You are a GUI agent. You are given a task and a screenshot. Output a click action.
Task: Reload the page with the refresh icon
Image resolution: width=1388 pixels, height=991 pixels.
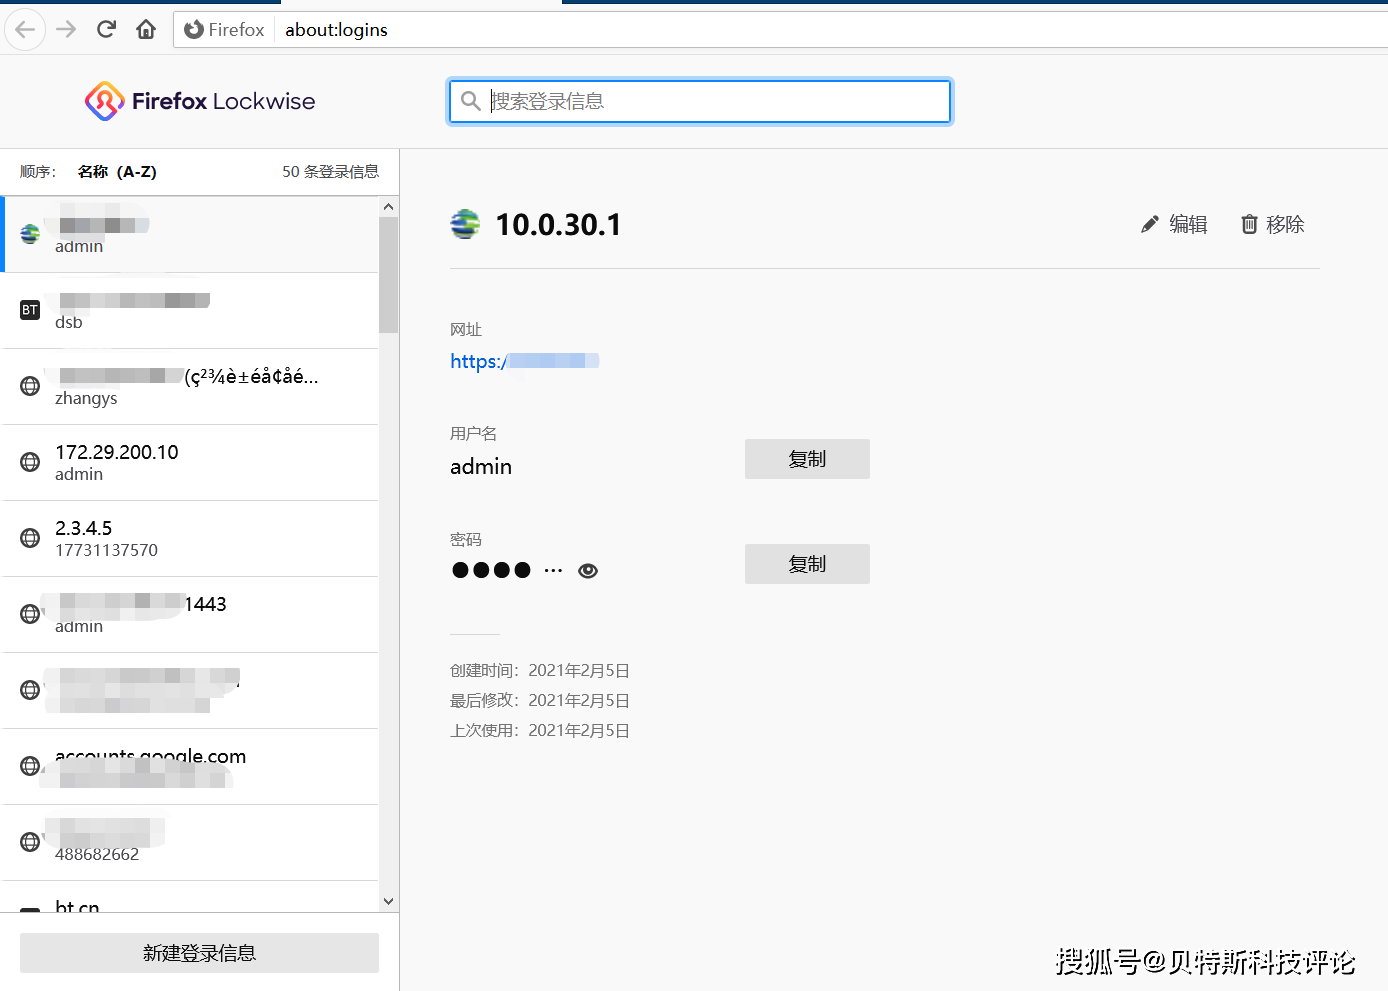click(106, 30)
